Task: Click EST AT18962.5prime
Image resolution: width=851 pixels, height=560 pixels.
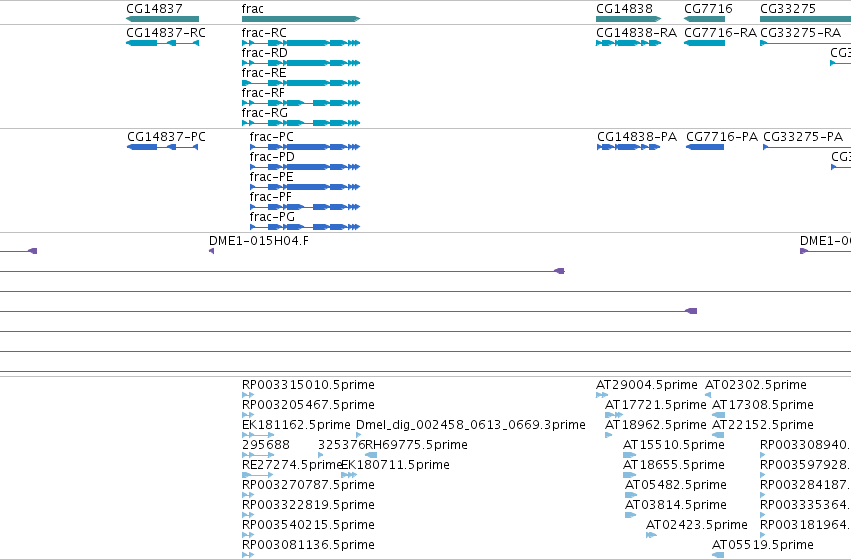Action: [x=608, y=435]
